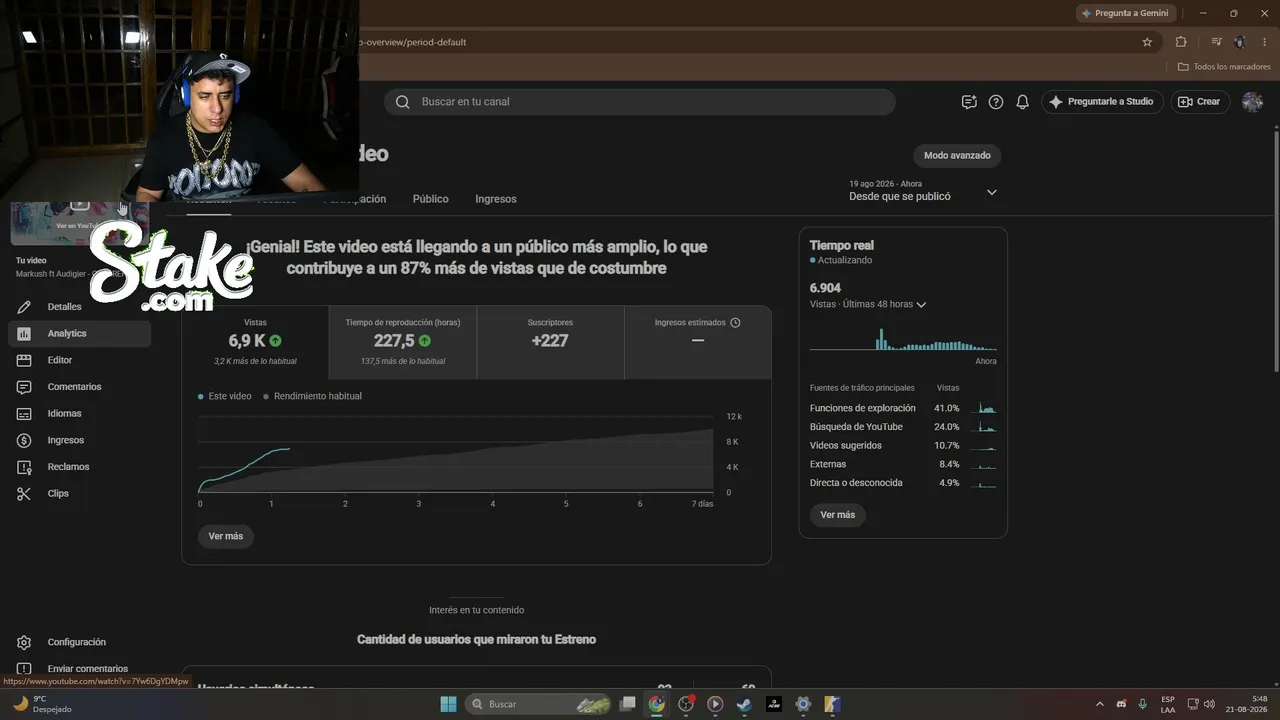Click the Idiomas subtitles icon in sidebar

point(25,413)
